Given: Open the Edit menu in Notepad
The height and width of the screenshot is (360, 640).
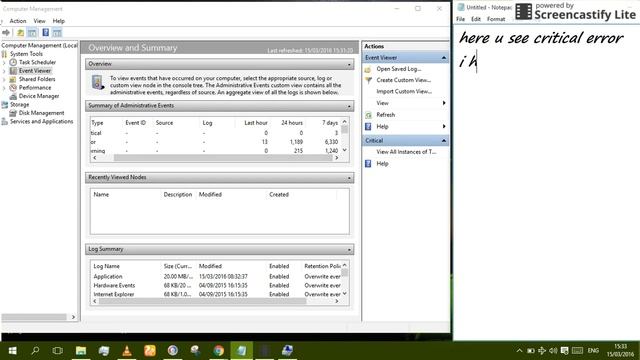Looking at the screenshot, I should pos(476,19).
